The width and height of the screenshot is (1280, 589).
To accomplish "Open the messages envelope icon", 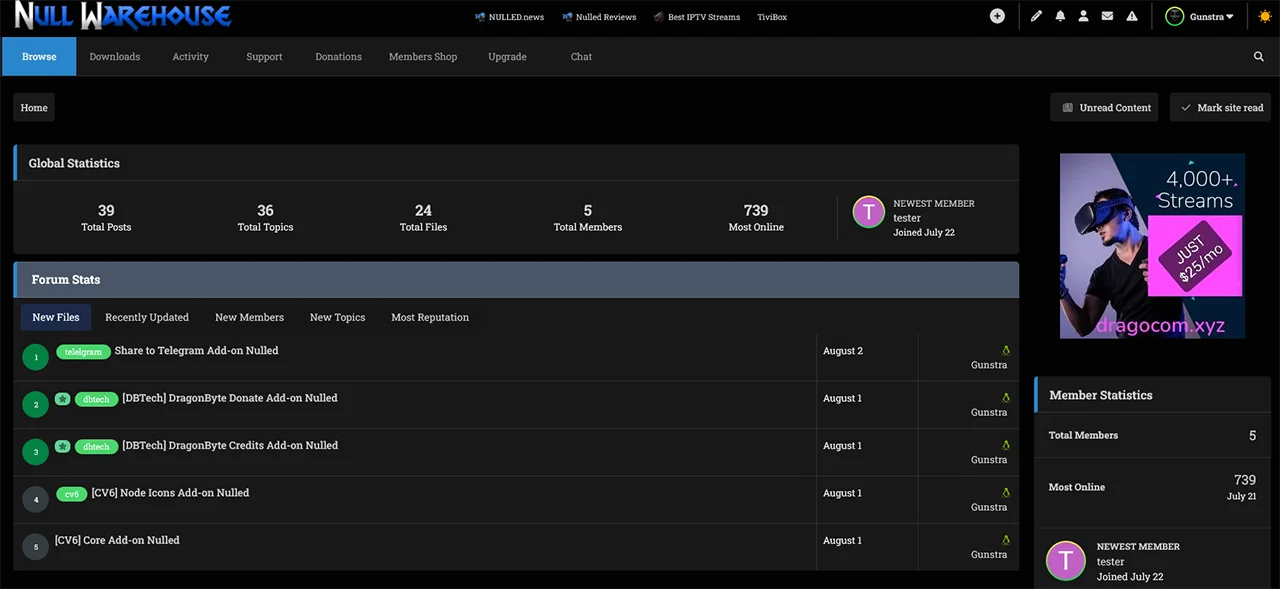I will (x=1107, y=16).
